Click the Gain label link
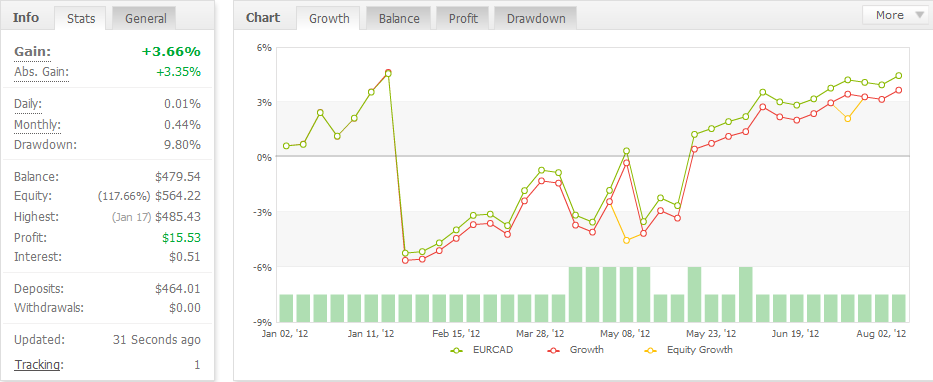Image resolution: width=933 pixels, height=382 pixels. pyautogui.click(x=33, y=52)
